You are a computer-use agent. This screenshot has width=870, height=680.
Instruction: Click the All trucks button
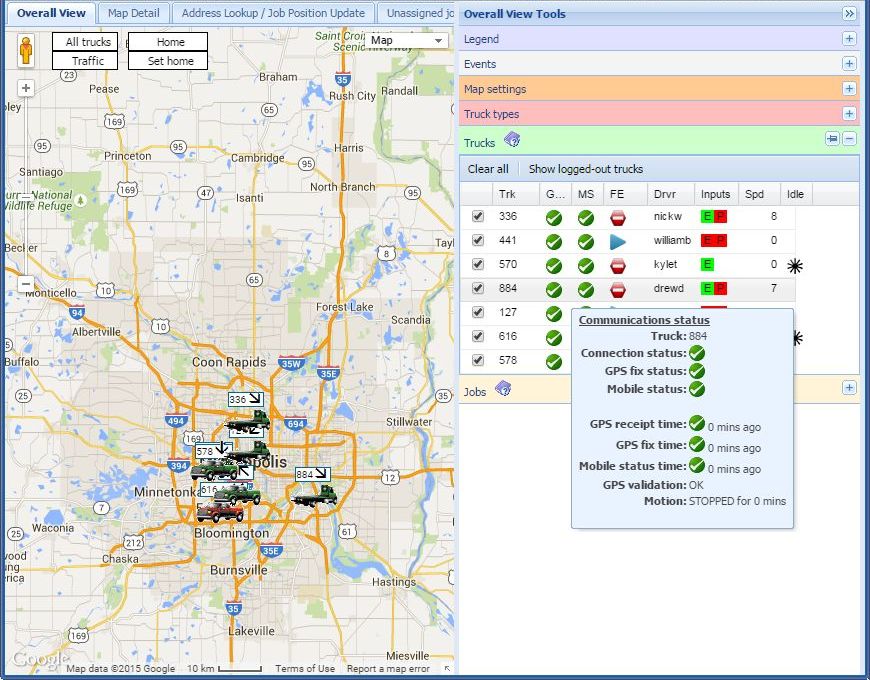(x=87, y=42)
